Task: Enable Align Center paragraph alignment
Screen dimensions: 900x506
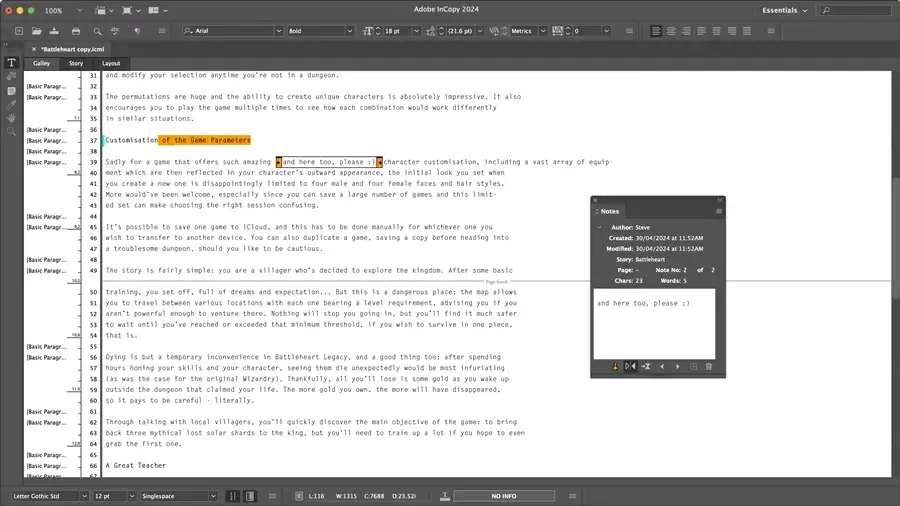Action: click(671, 31)
